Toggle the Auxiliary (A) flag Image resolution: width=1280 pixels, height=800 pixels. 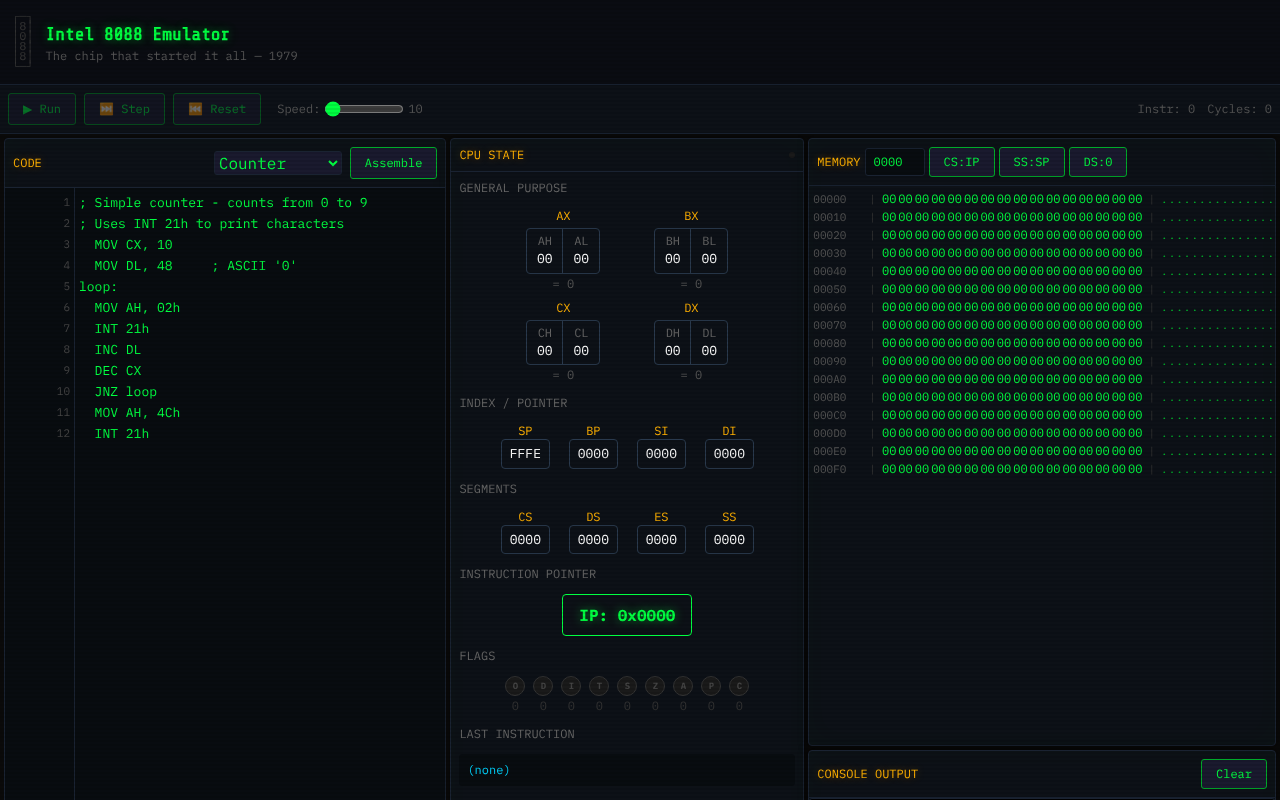pyautogui.click(x=683, y=686)
